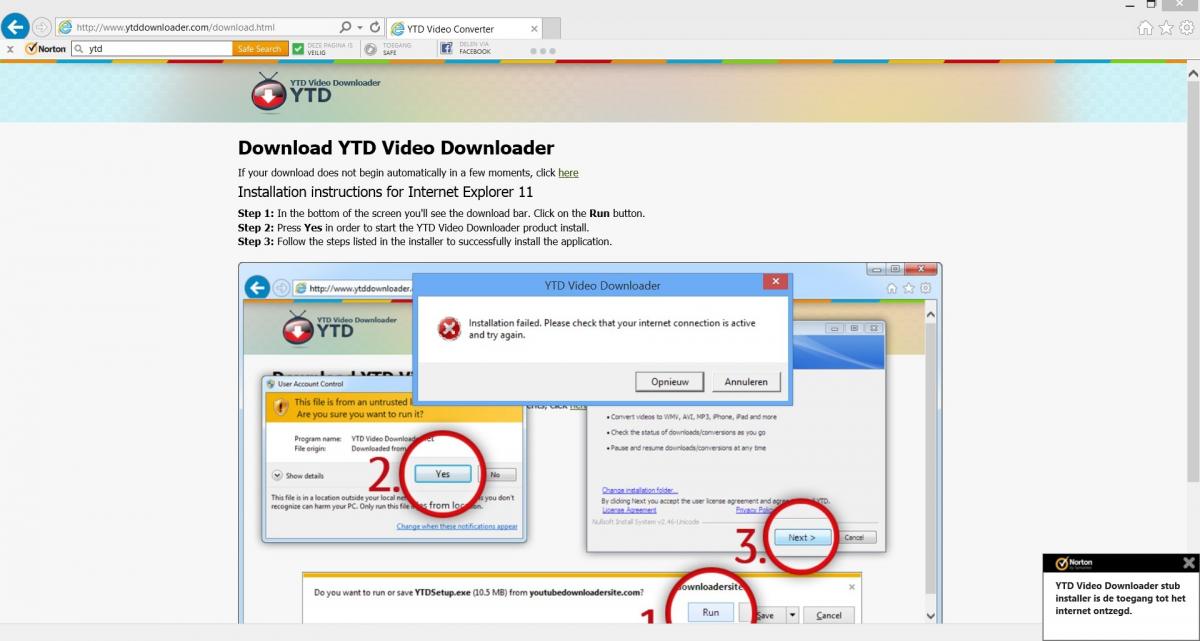Open the Favorites star icon
The height and width of the screenshot is (641, 1200).
[1165, 28]
